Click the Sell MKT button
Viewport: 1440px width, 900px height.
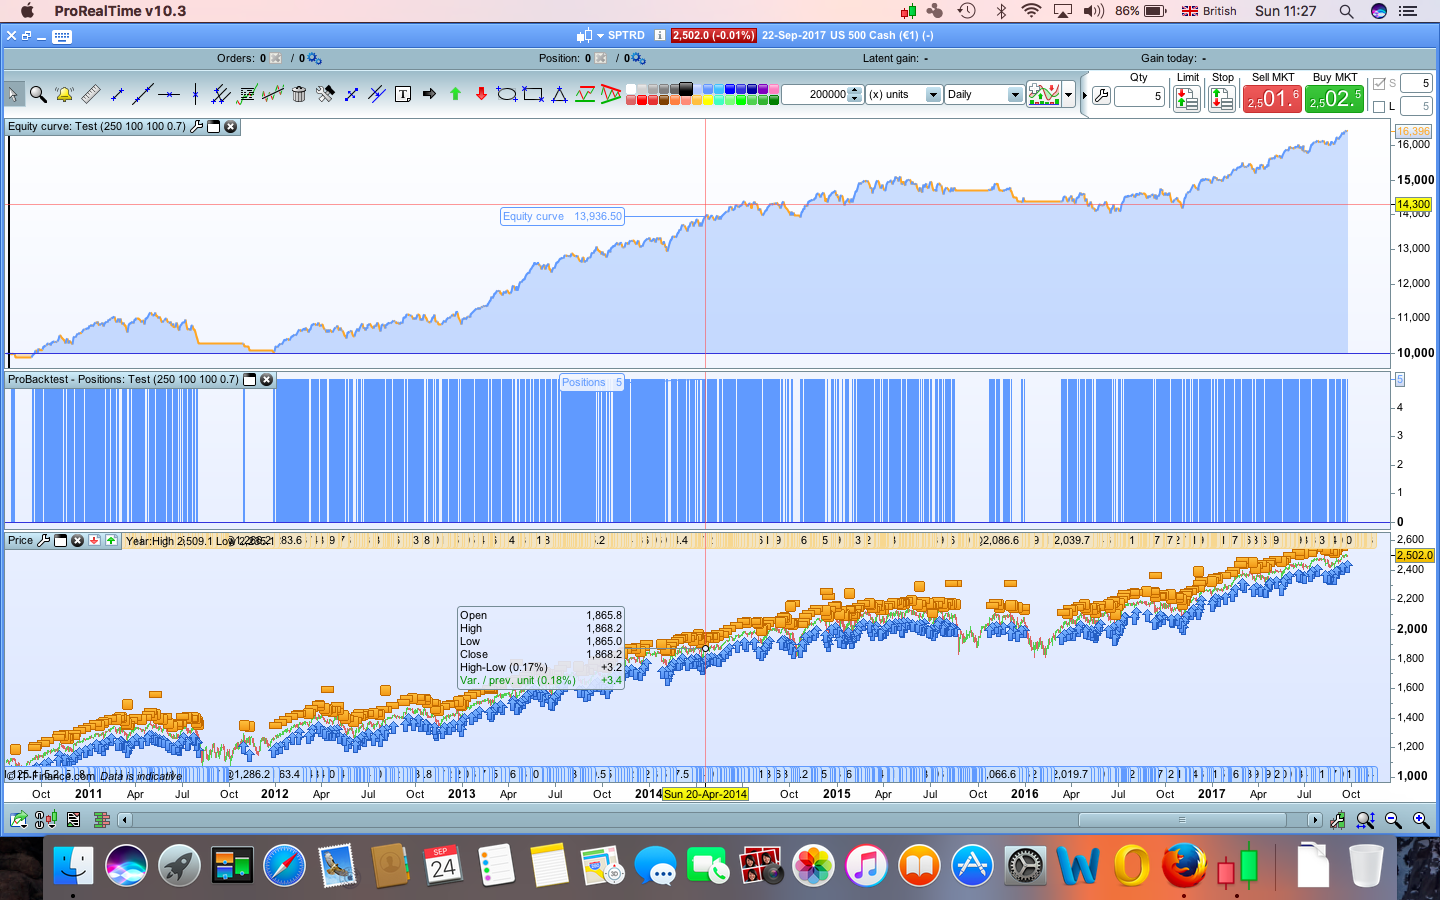[1272, 98]
